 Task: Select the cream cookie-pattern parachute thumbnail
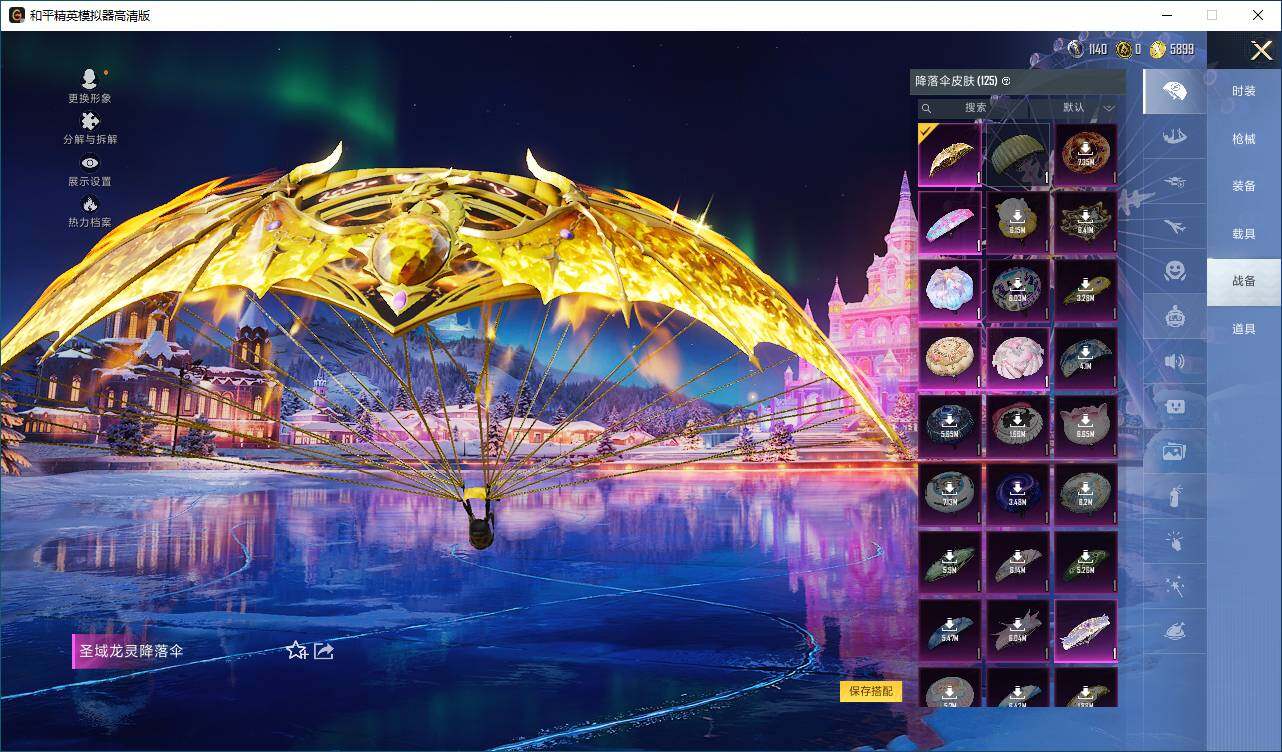coord(950,359)
